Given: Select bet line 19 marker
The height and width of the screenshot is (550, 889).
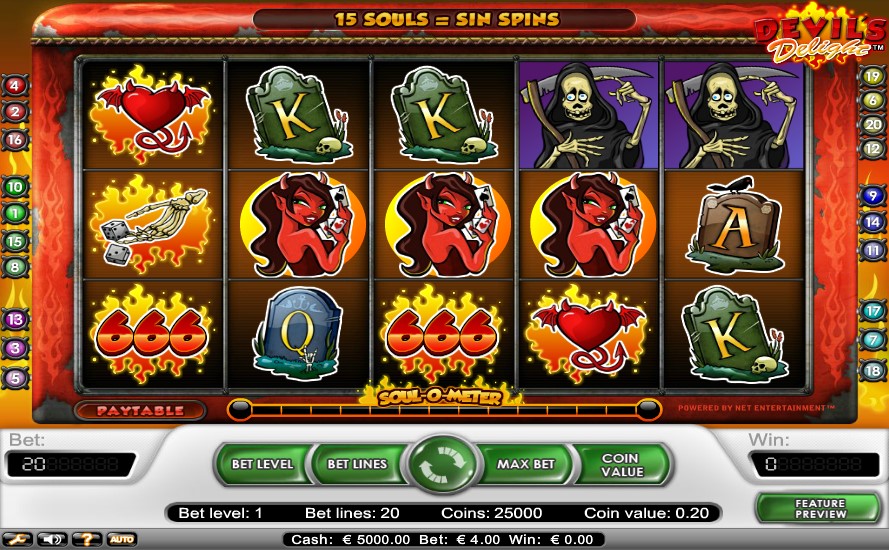Looking at the screenshot, I should (872, 76).
